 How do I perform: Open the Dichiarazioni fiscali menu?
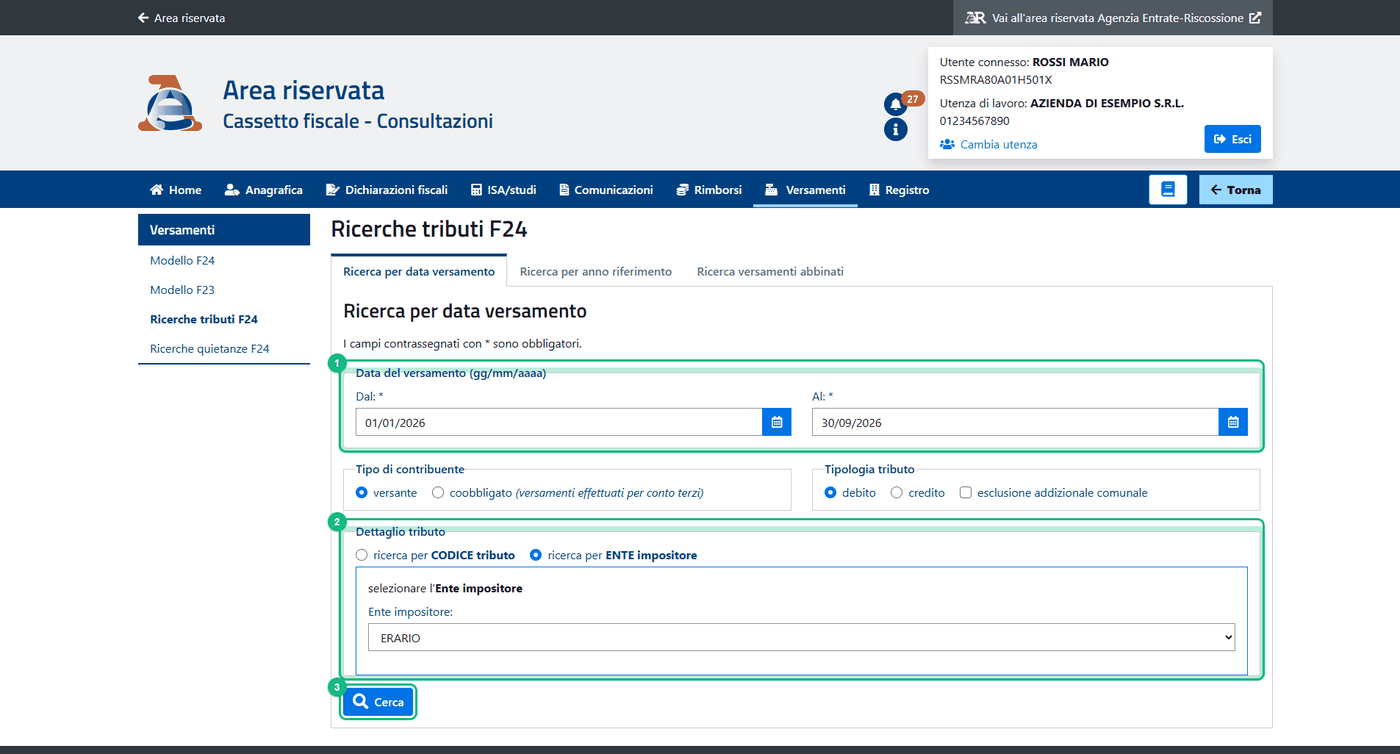point(387,190)
